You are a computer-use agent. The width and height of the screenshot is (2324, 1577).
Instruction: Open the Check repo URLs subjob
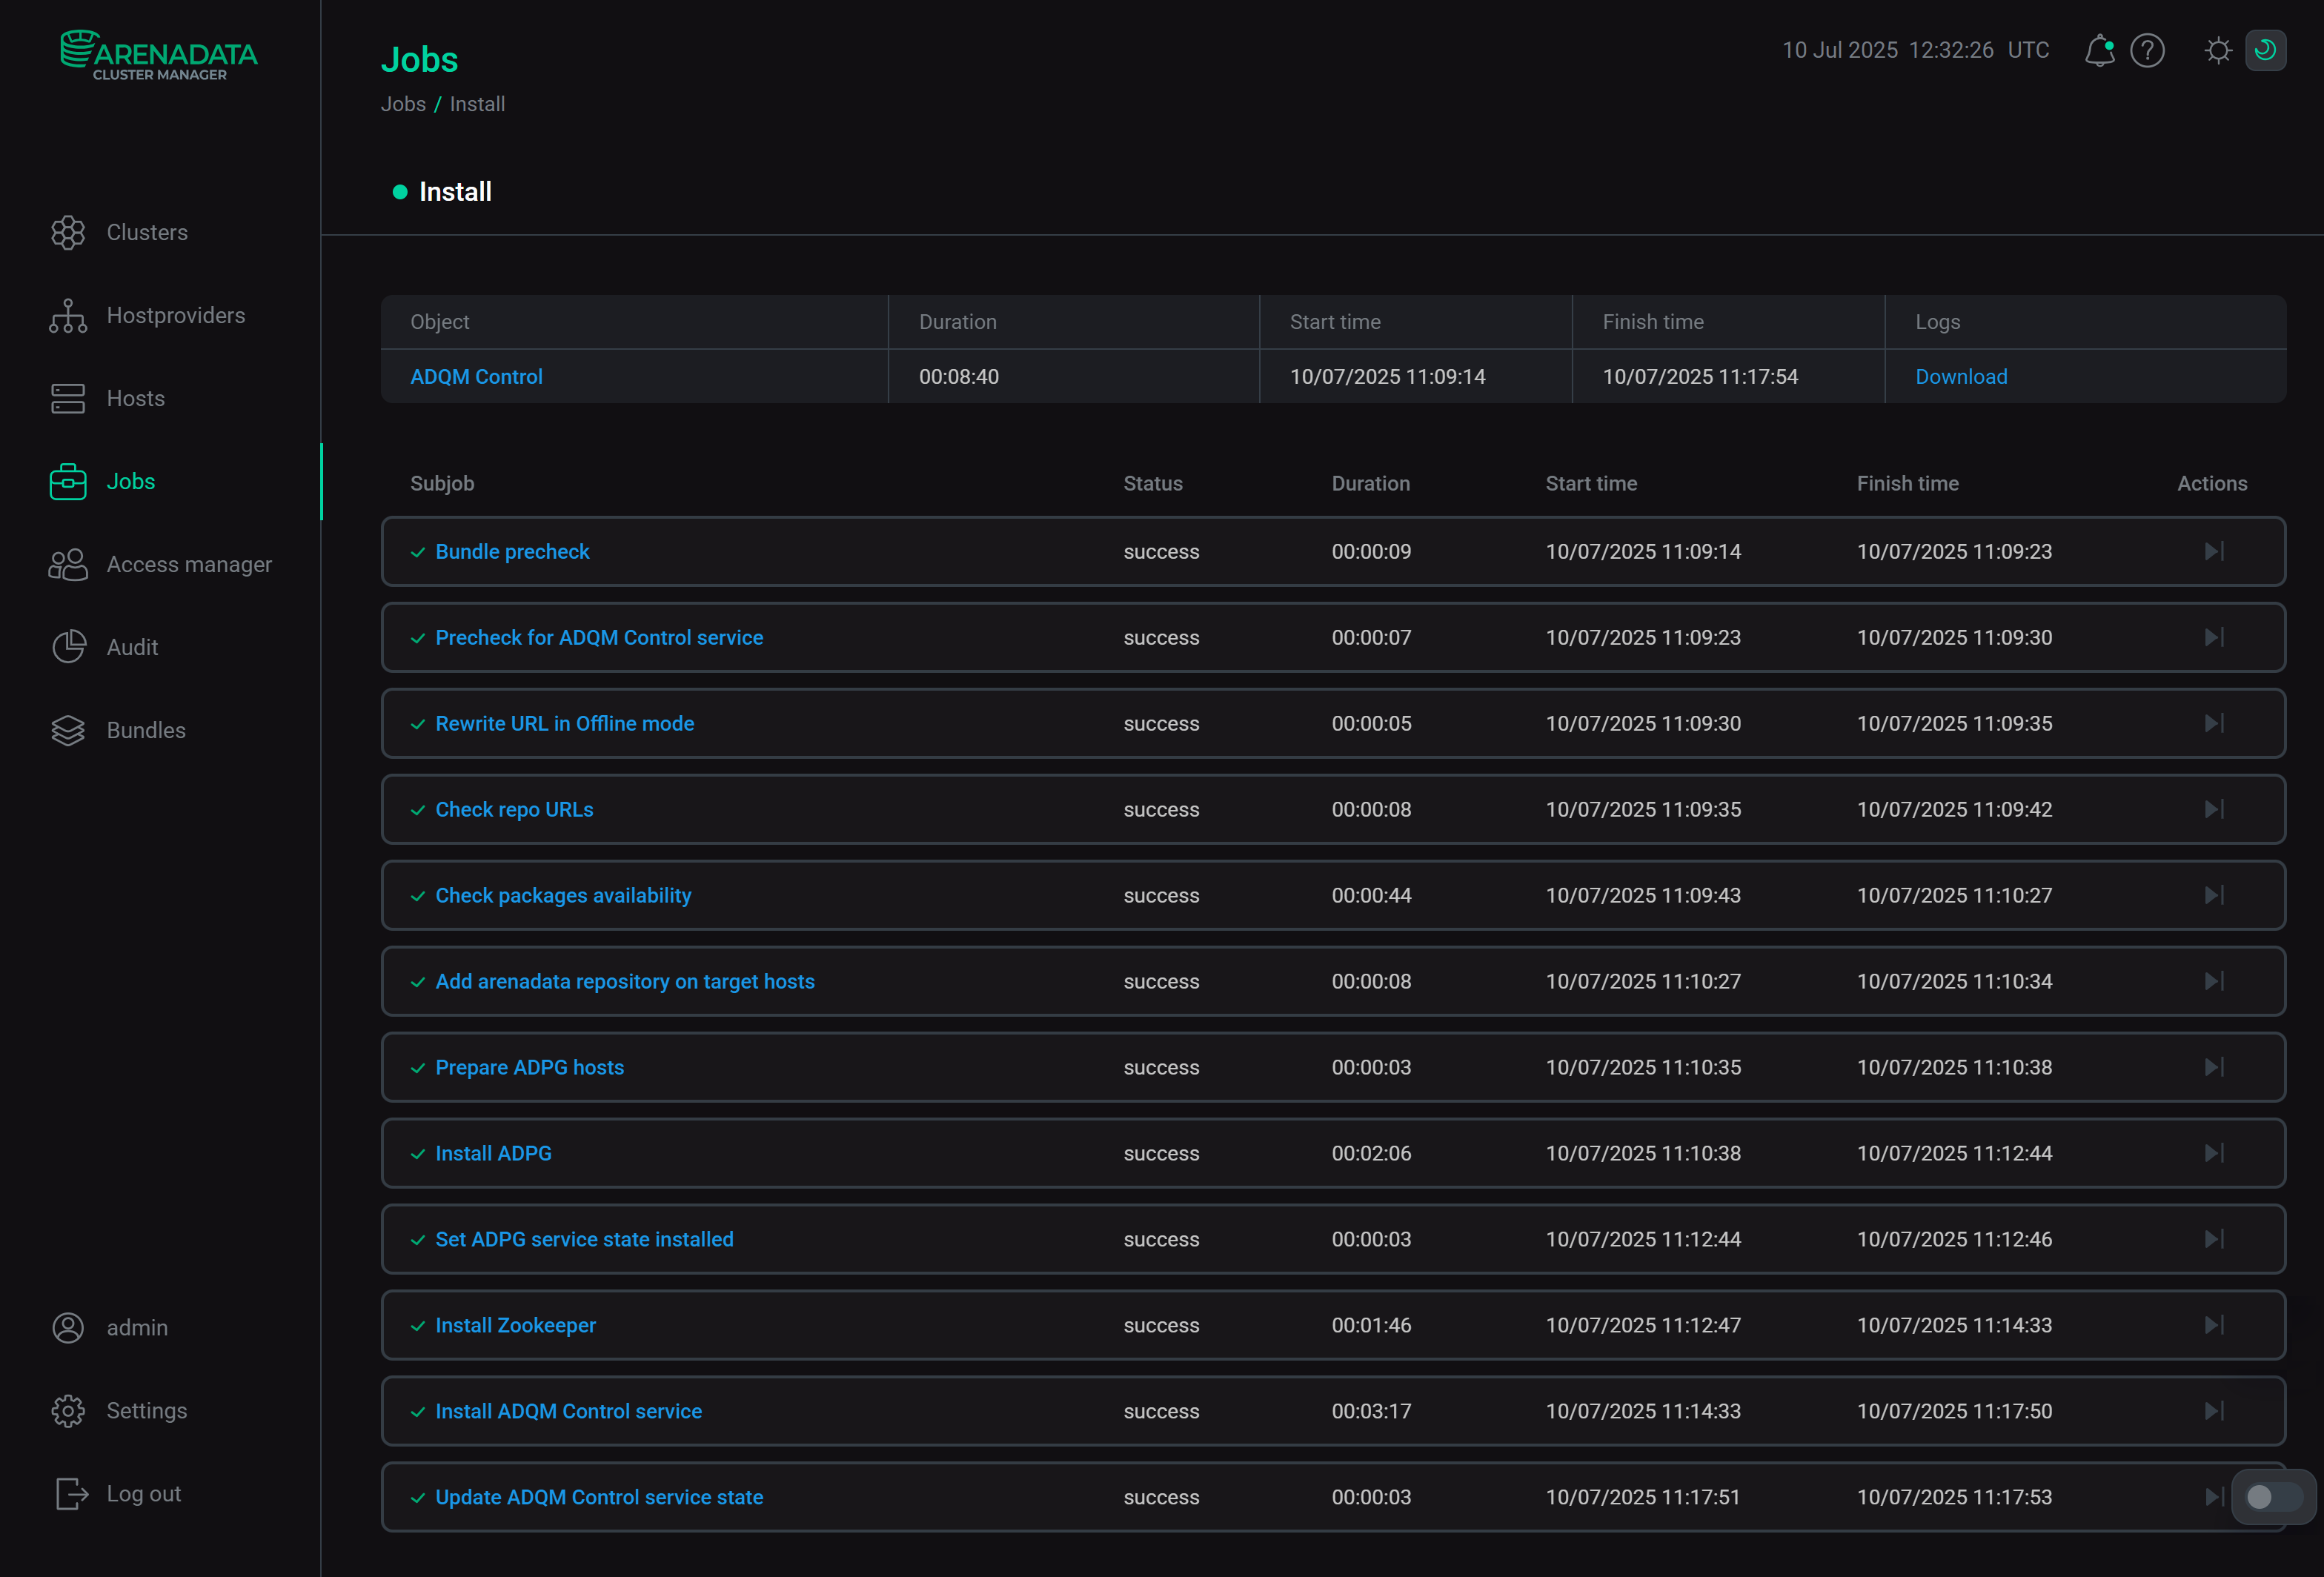click(513, 809)
